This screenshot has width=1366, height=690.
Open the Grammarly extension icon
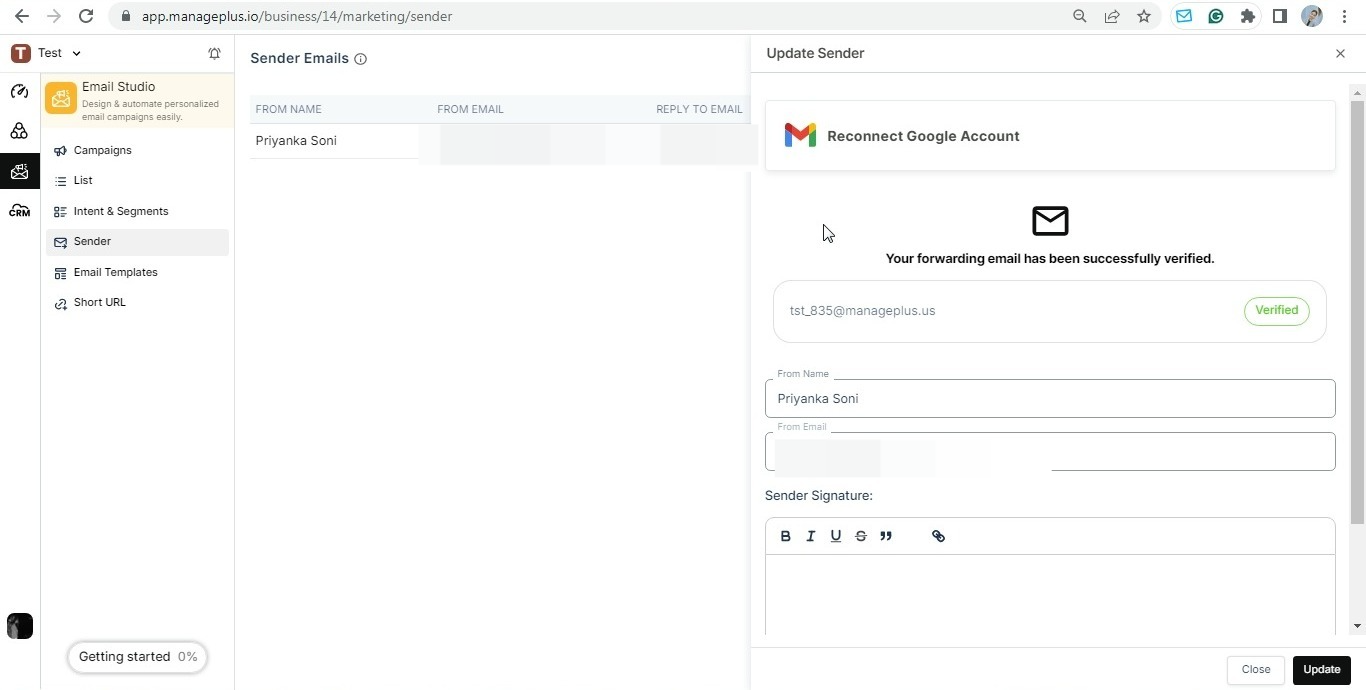pos(1216,16)
